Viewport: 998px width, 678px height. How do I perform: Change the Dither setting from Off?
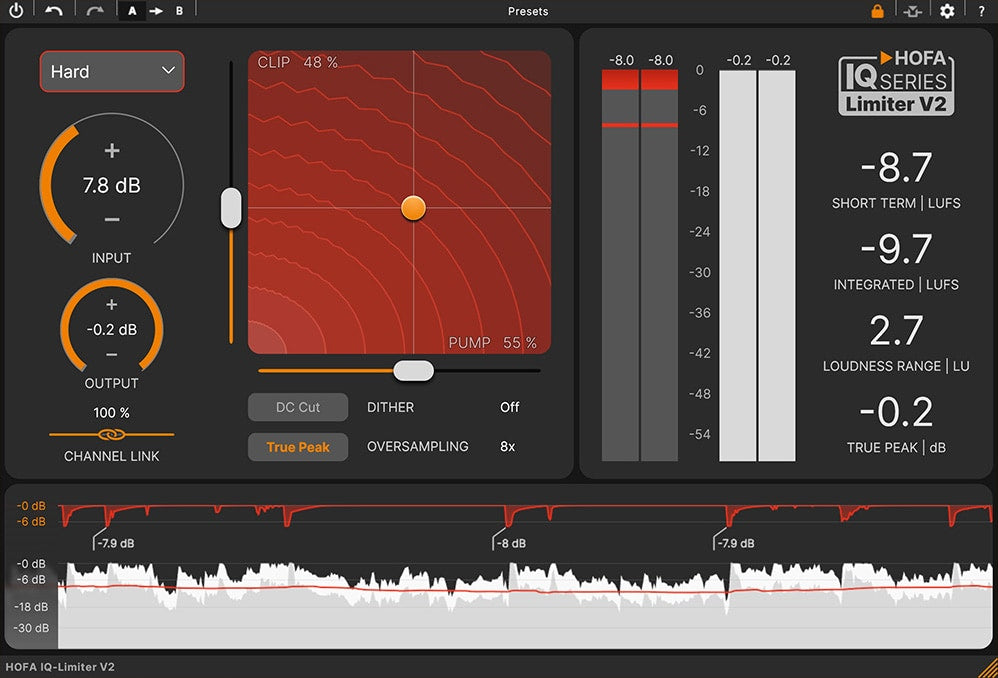tap(509, 407)
